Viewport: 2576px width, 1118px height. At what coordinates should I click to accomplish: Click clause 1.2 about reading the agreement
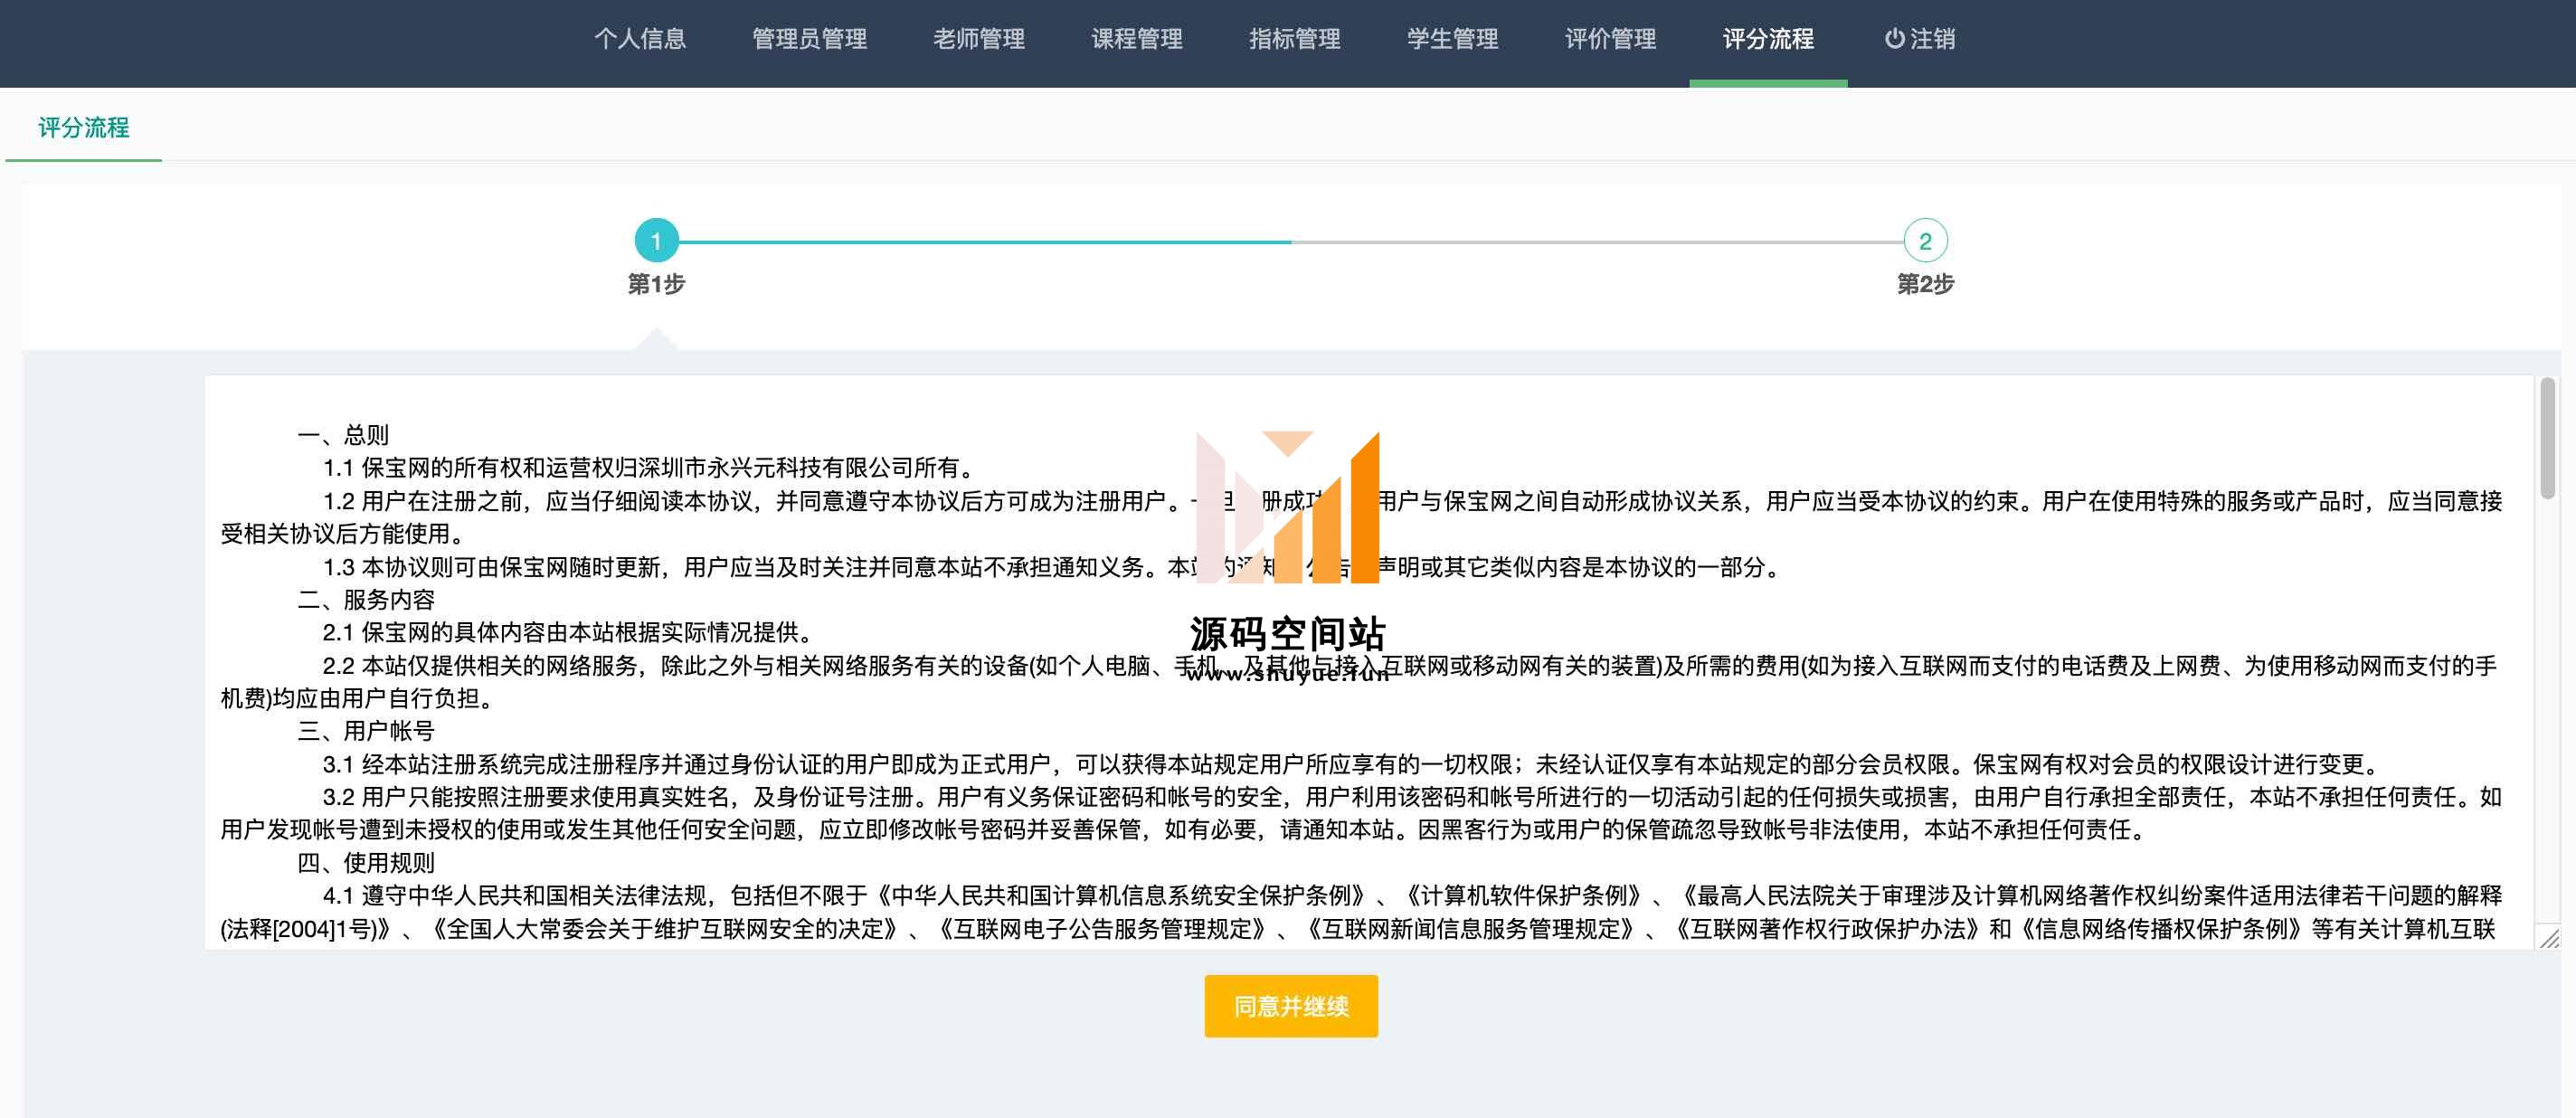[1361, 517]
